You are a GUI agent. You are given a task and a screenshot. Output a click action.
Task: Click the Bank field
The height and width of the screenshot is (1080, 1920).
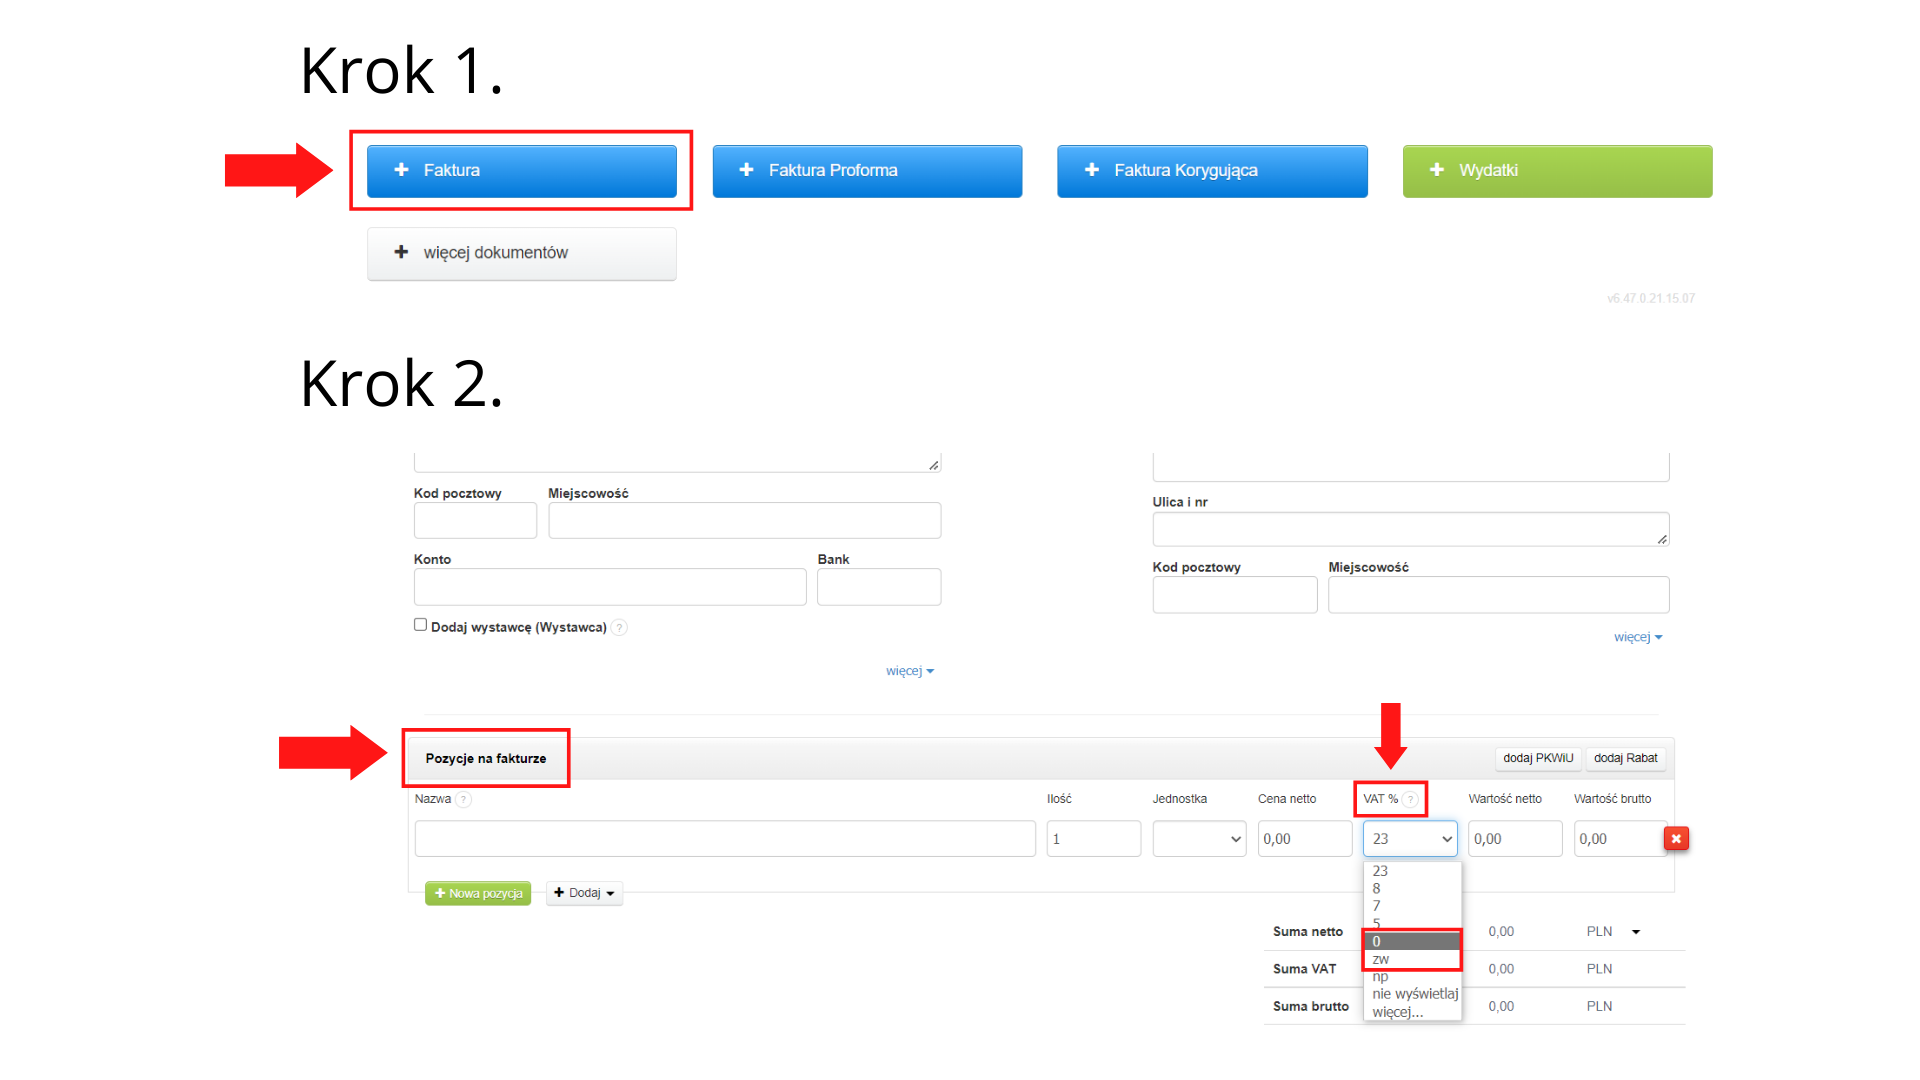[x=879, y=587]
